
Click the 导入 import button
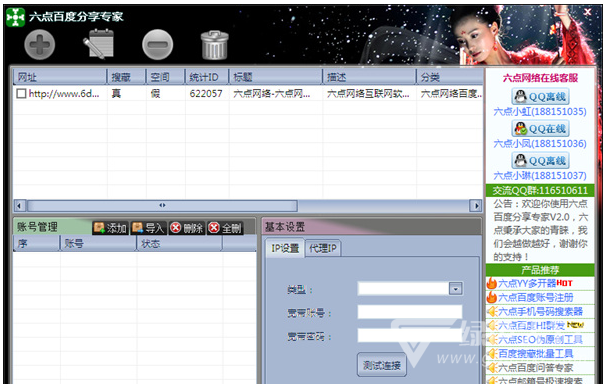[x=149, y=228]
